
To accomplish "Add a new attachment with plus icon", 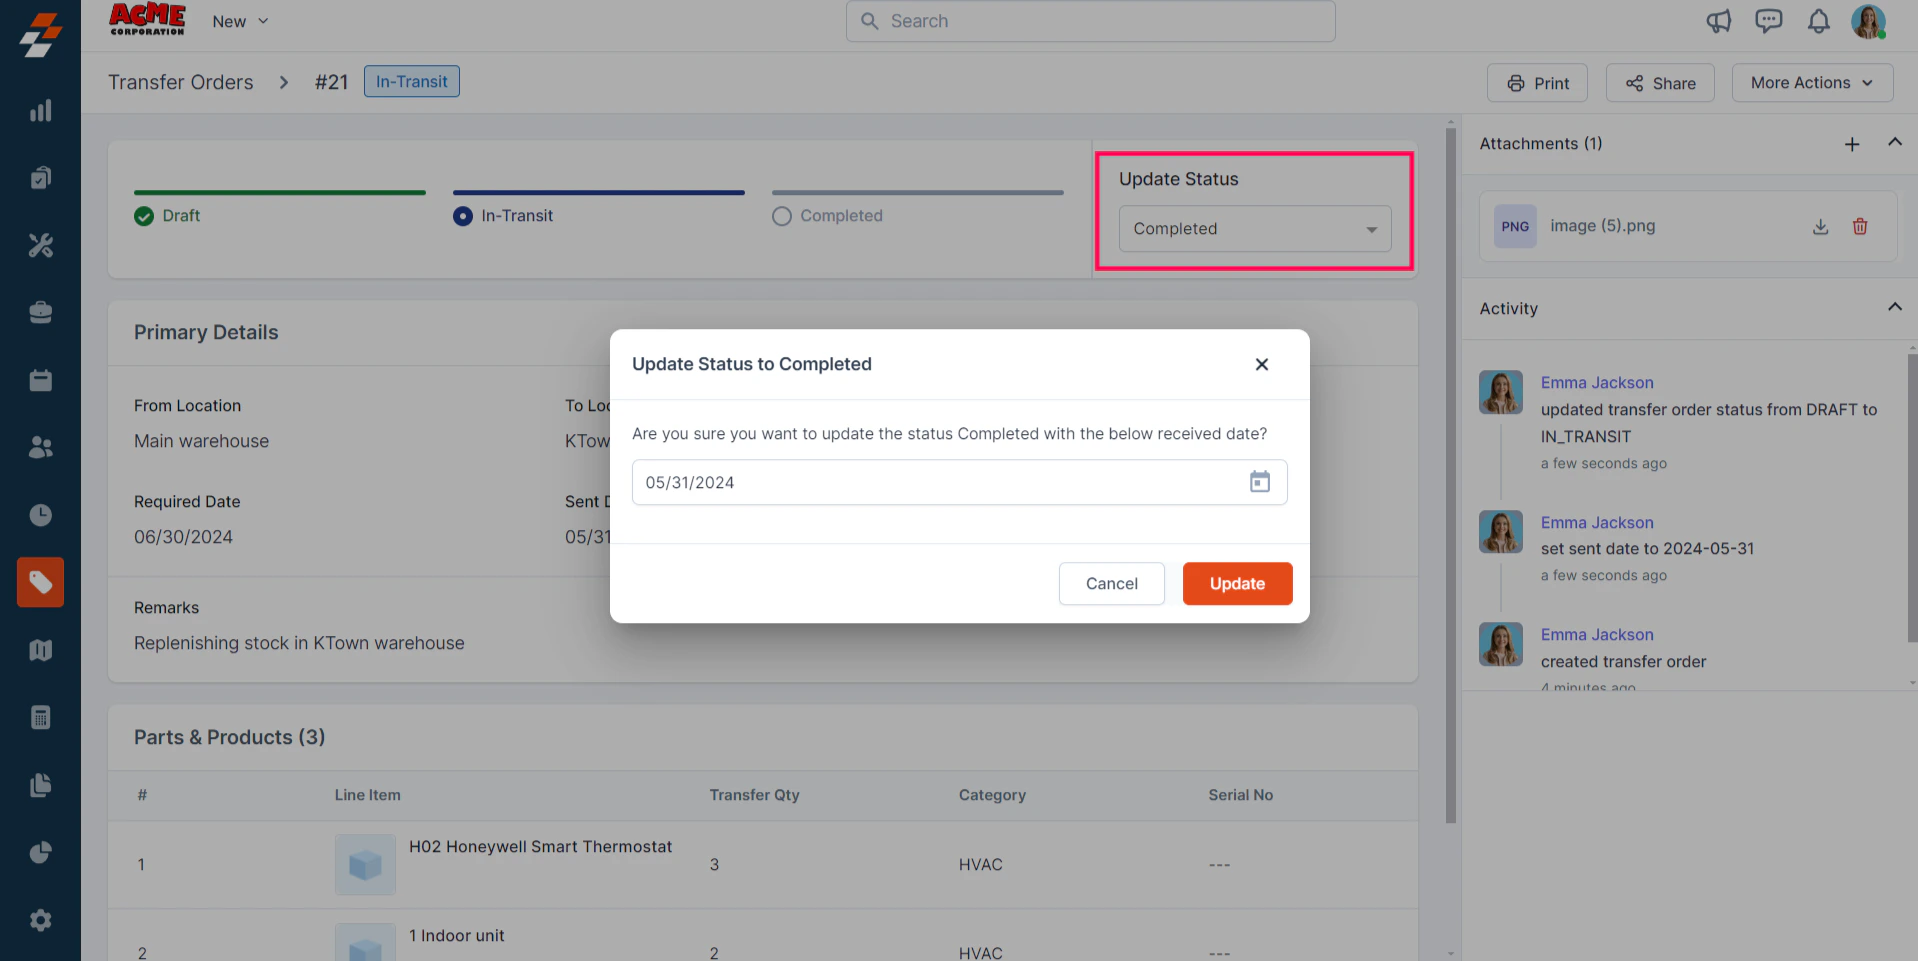I will [1852, 144].
